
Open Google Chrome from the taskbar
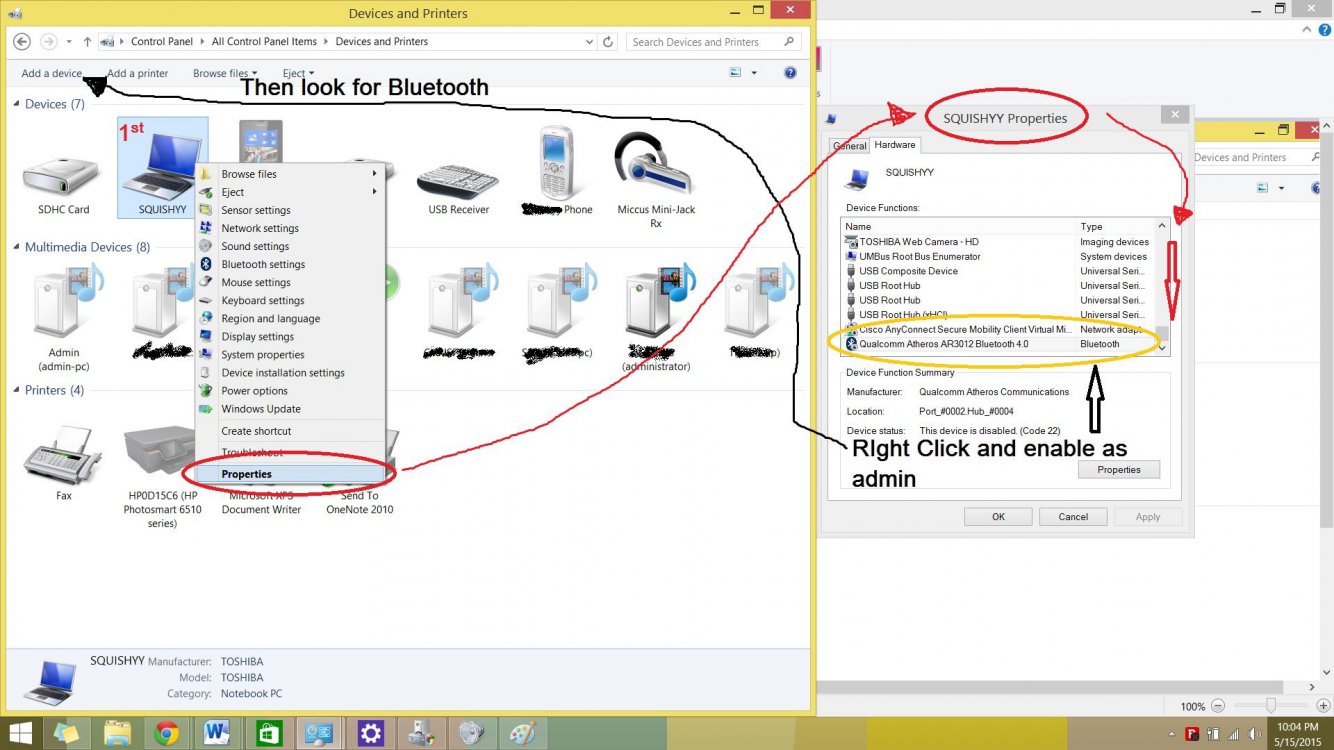pyautogui.click(x=167, y=733)
